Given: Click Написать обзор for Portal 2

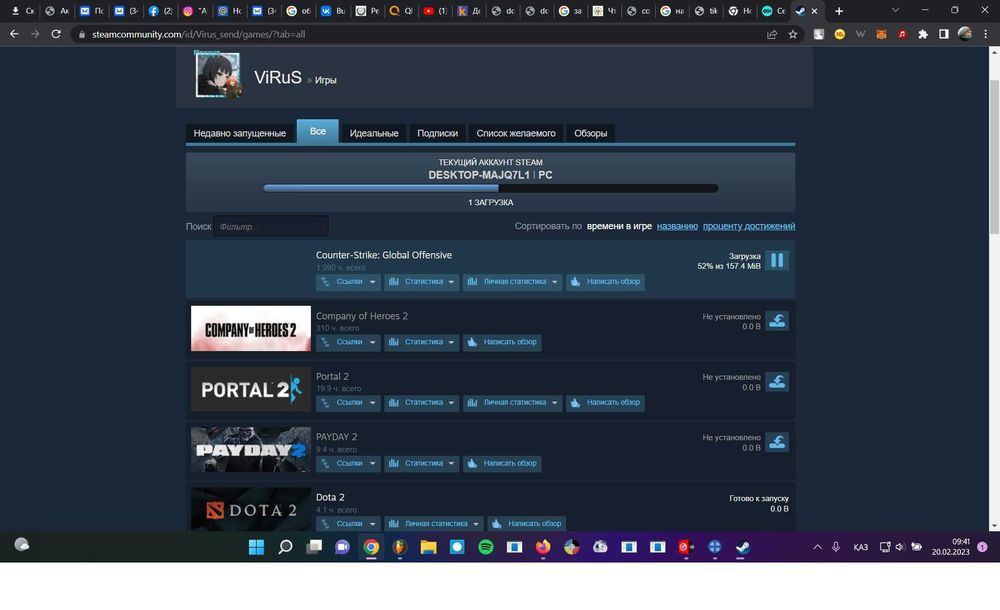Looking at the screenshot, I should pyautogui.click(x=605, y=403).
